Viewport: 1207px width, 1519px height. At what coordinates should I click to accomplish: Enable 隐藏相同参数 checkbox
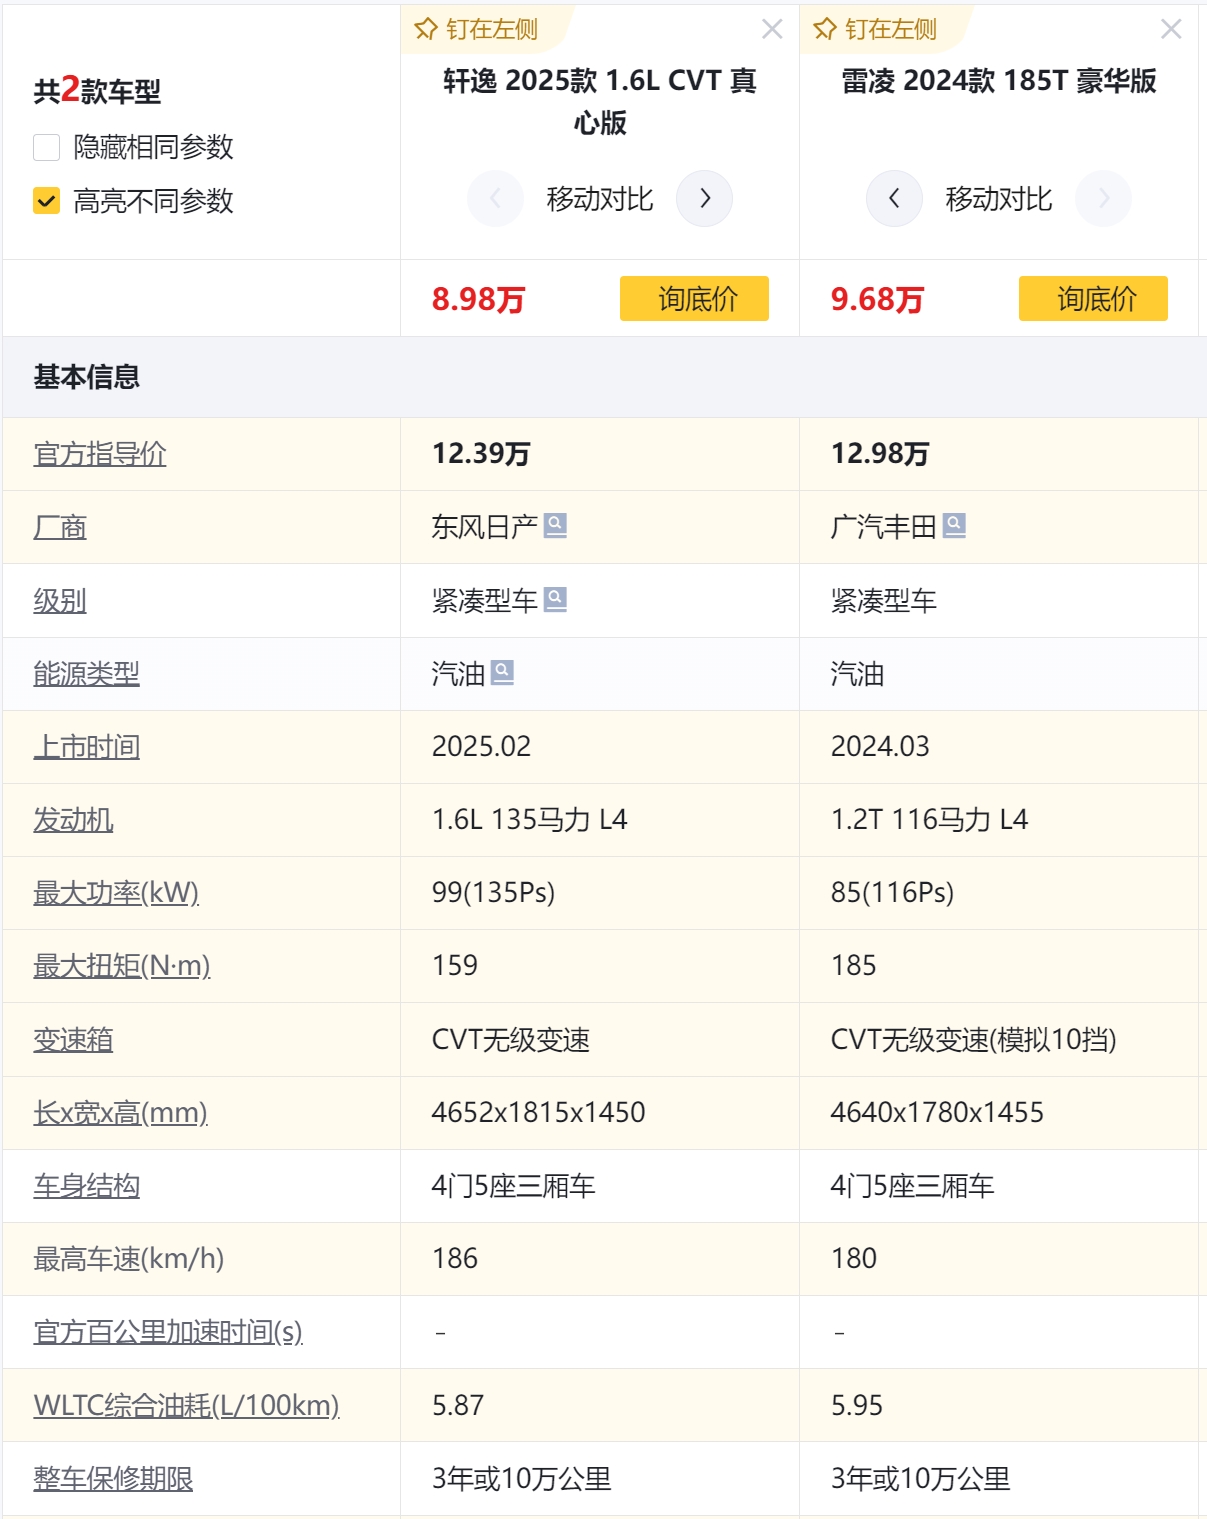pos(47,147)
